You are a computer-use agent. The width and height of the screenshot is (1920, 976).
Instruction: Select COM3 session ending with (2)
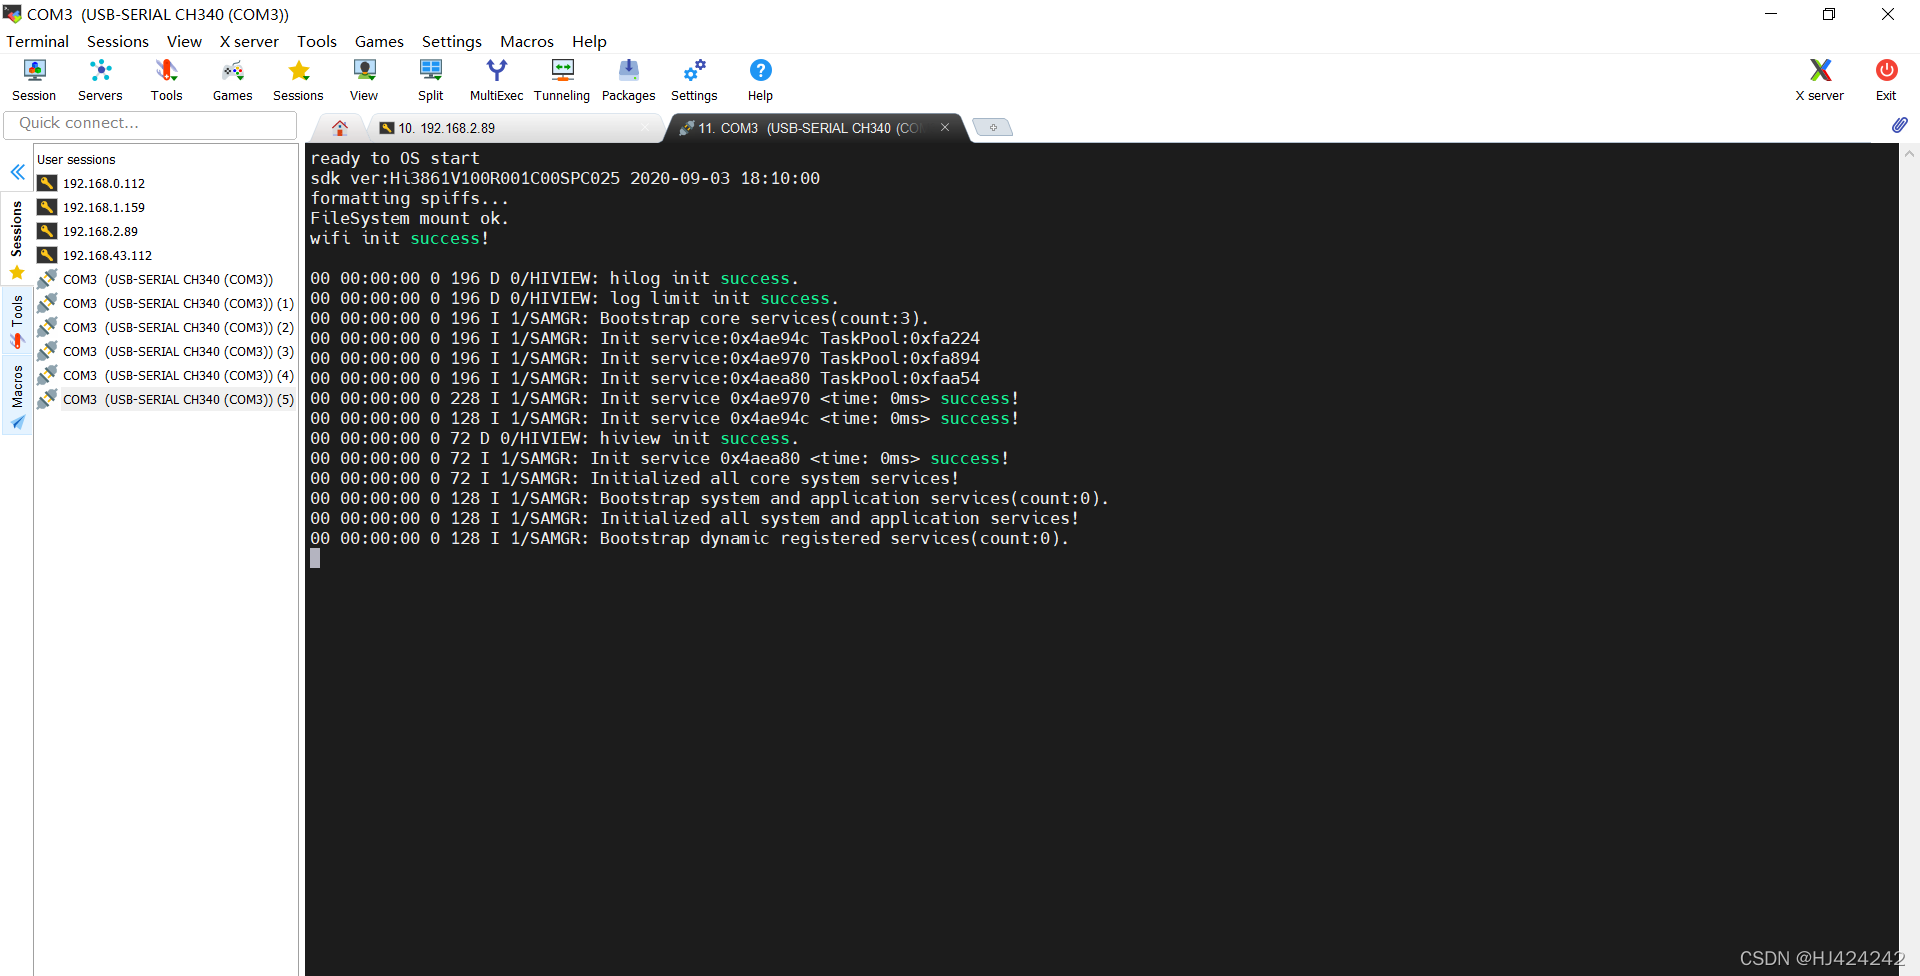coord(178,327)
